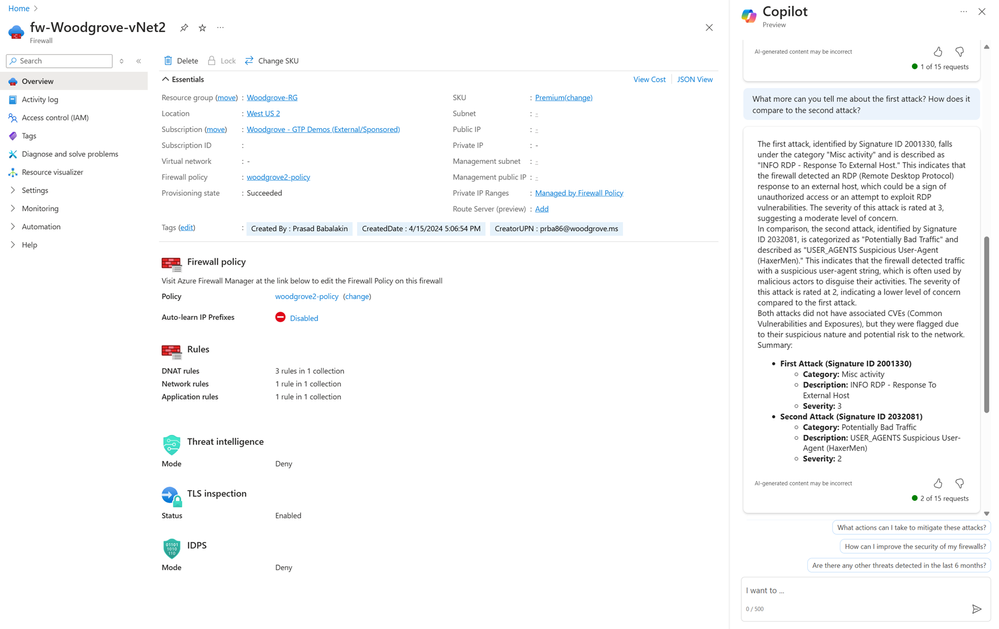Collapse the Essentials section

coord(183,80)
